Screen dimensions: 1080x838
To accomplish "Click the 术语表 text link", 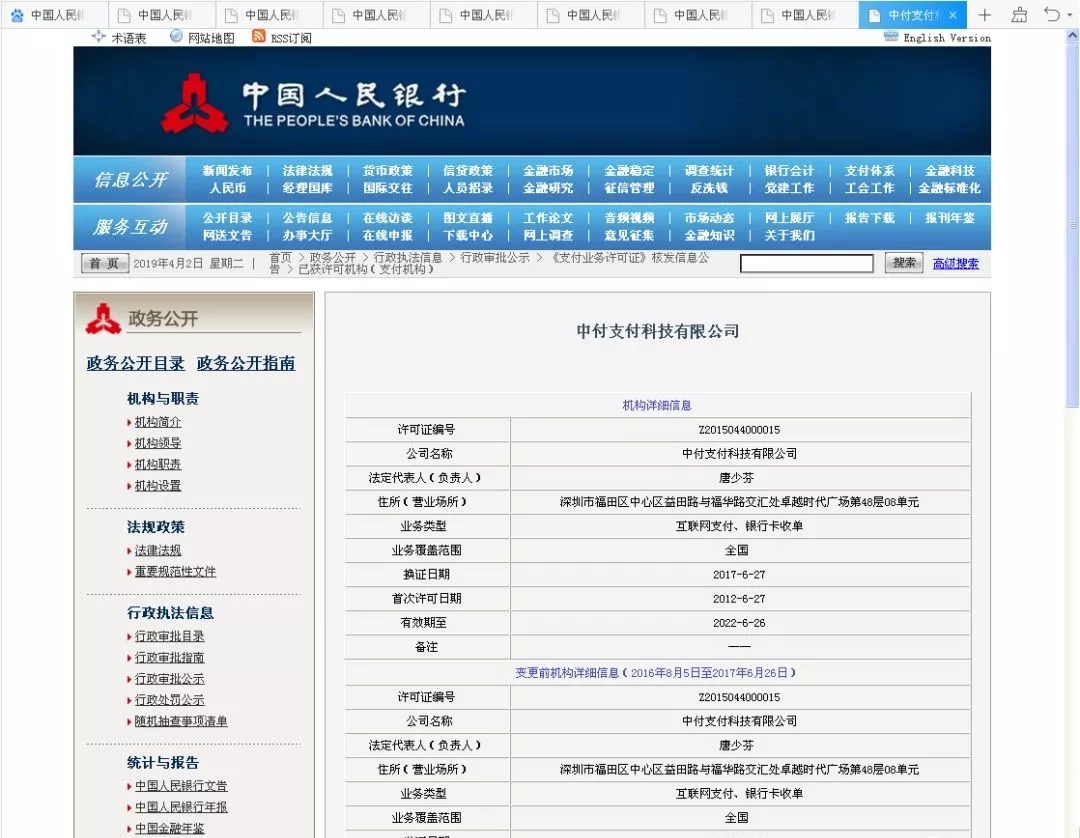I will pos(129,38).
